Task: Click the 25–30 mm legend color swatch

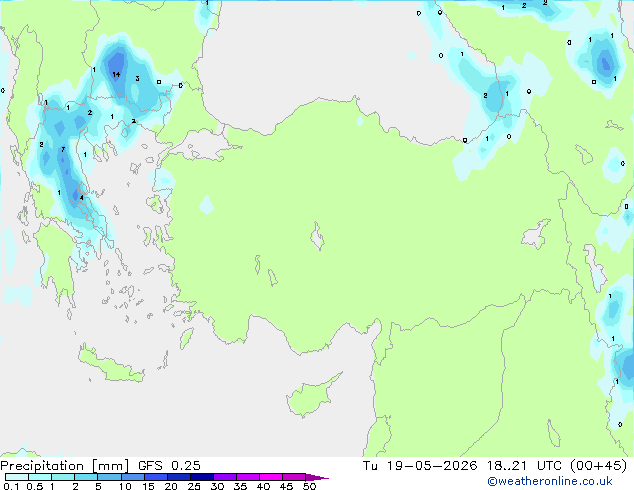Action: point(202,477)
